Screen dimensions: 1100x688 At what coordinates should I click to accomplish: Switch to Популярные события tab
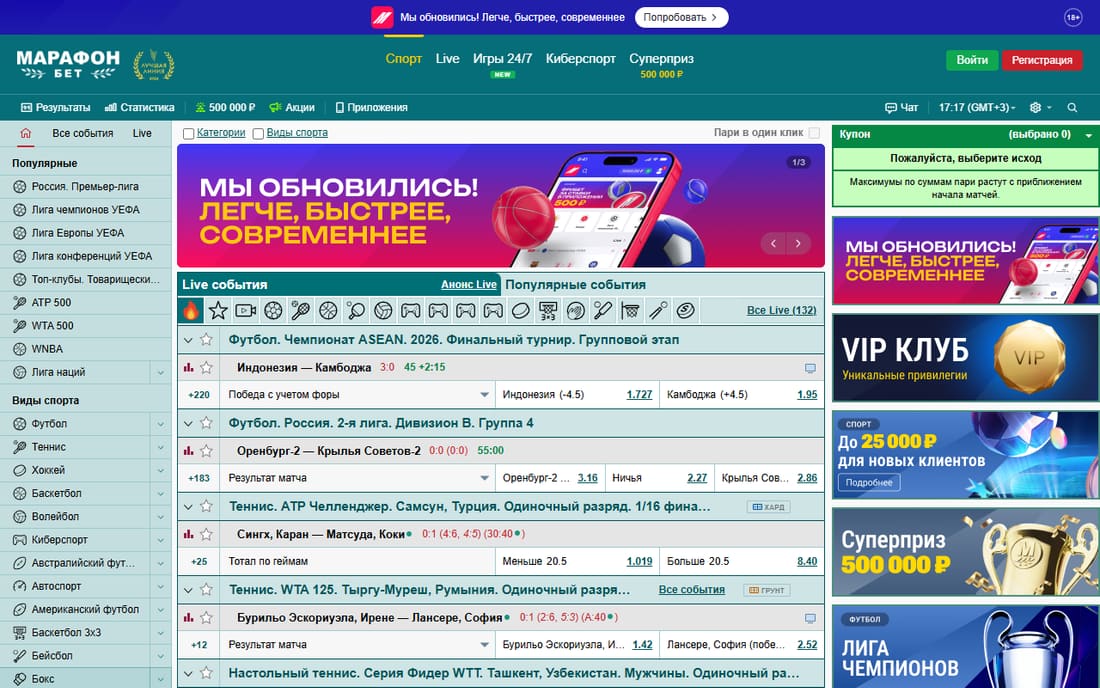575,285
